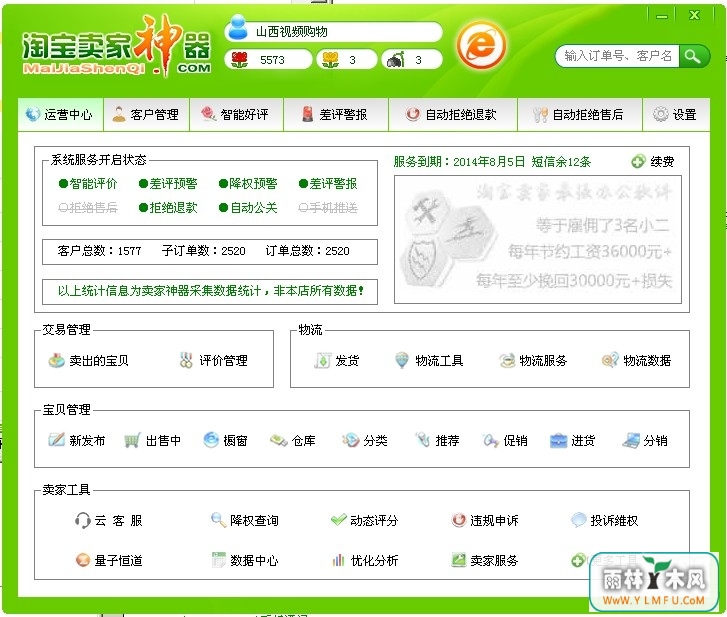
Task: Go to the 差评警报 tab
Action: 336,114
